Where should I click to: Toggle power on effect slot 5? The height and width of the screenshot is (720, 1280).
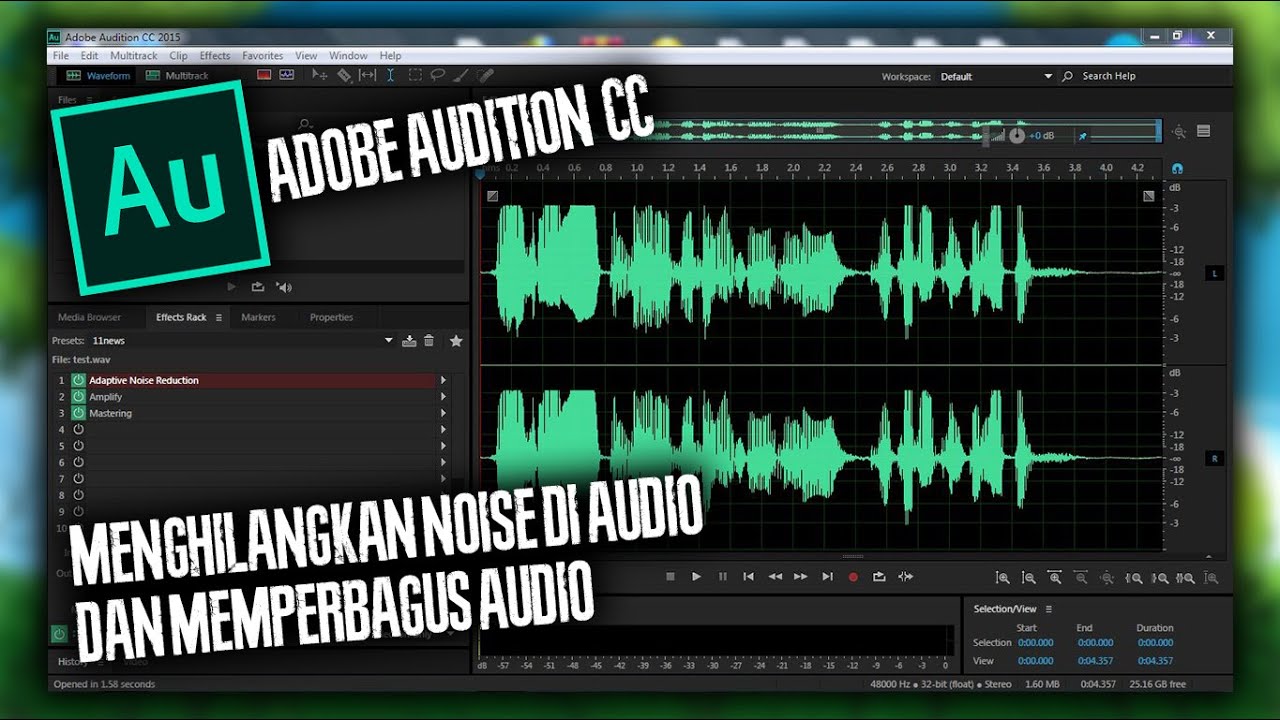[x=78, y=446]
